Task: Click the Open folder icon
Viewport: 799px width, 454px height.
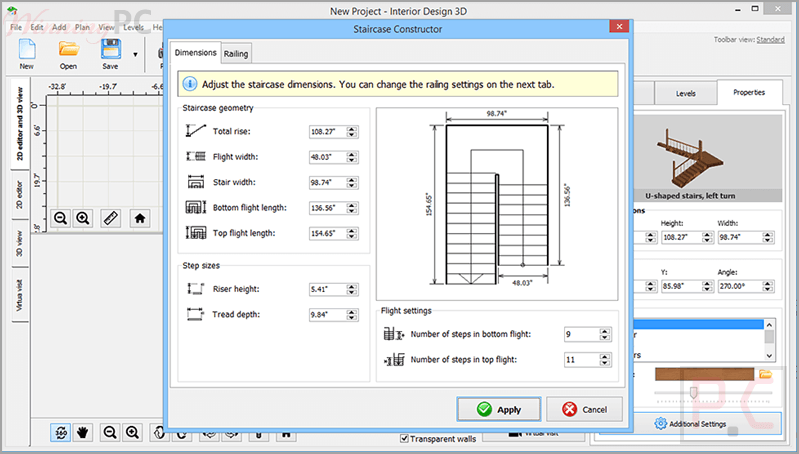Action: pyautogui.click(x=68, y=49)
